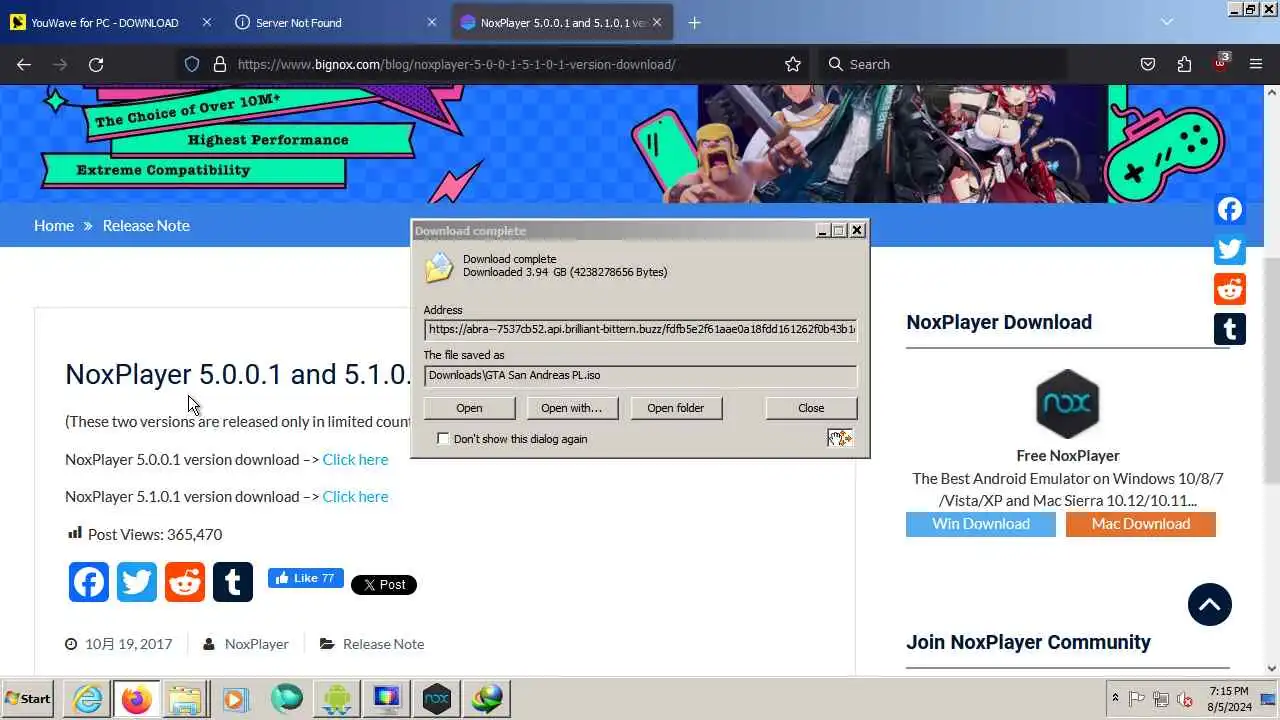1280x720 pixels.
Task: Click Firefox icon in taskbar
Action: pyautogui.click(x=137, y=699)
